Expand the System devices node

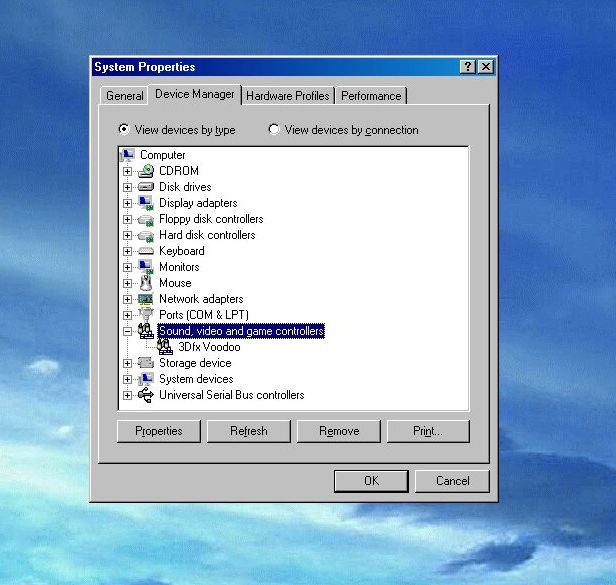click(127, 380)
